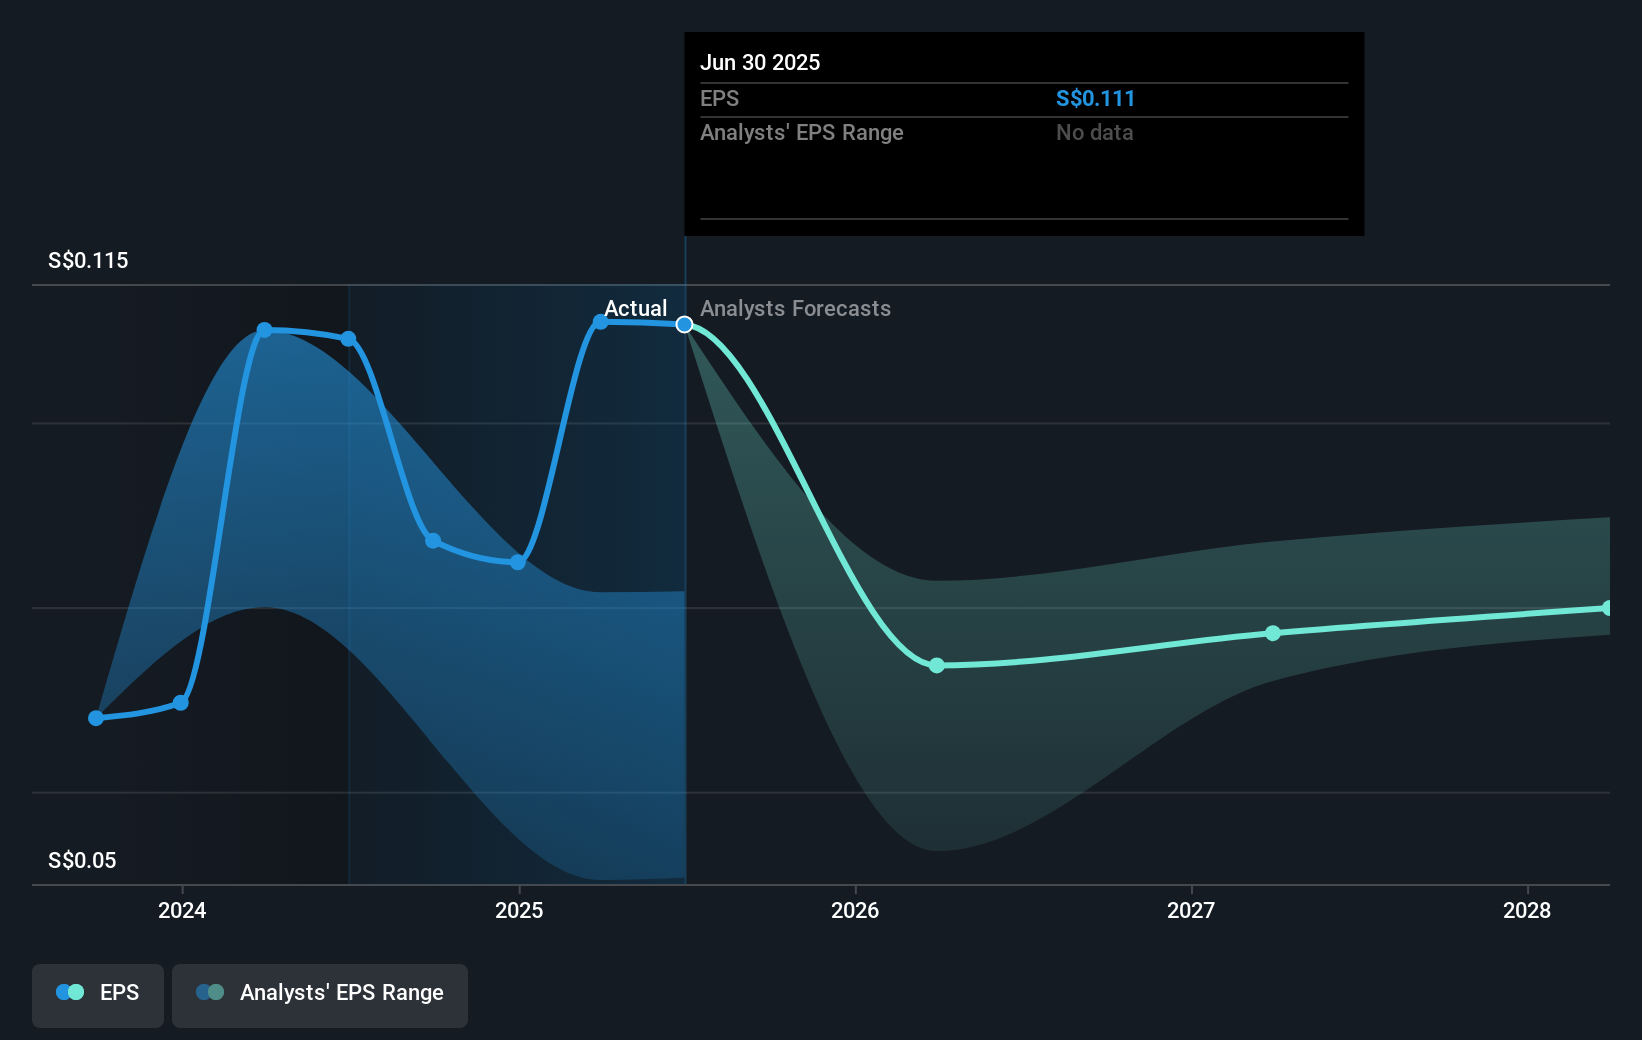Select the Analysts Forecasts label

(x=795, y=308)
